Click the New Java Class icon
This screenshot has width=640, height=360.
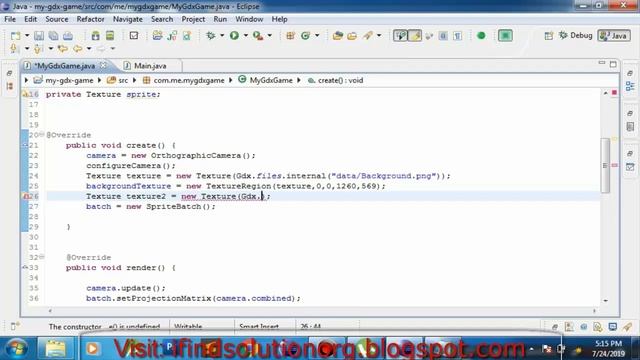click(305, 36)
